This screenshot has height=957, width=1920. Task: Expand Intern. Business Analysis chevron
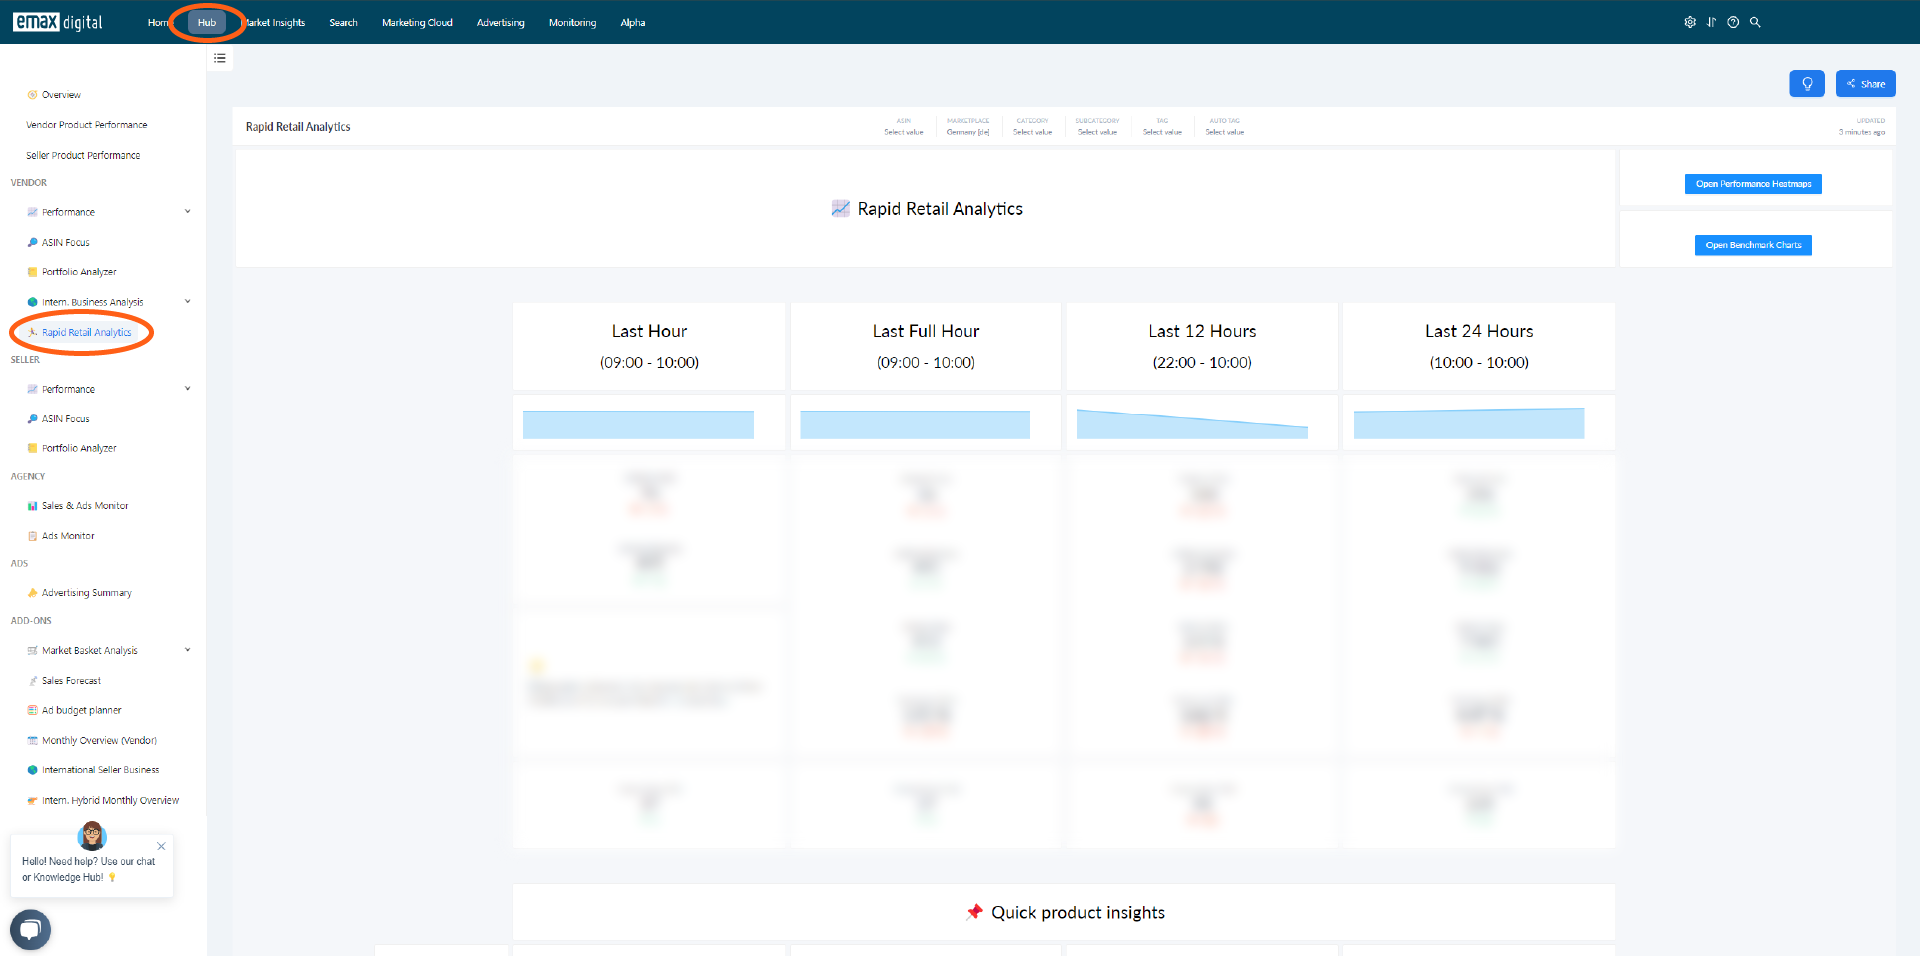click(x=187, y=302)
